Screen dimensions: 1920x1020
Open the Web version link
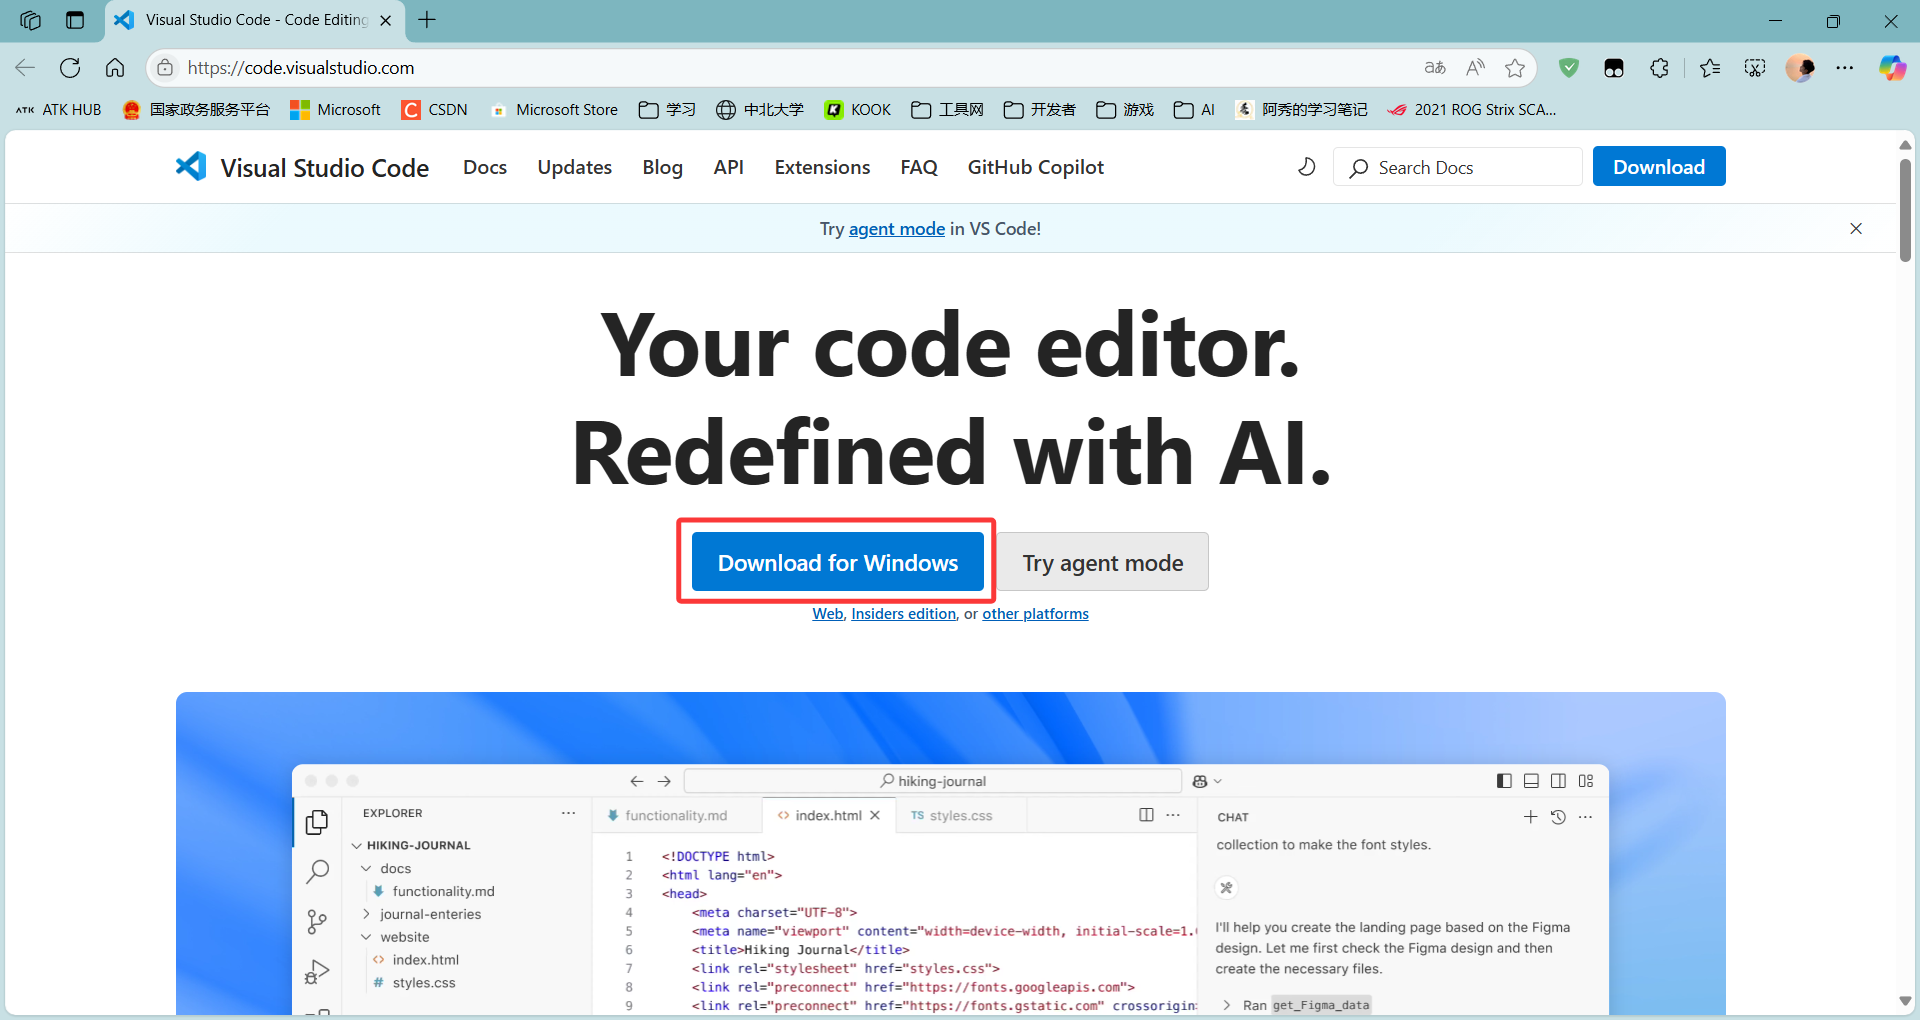pos(828,614)
